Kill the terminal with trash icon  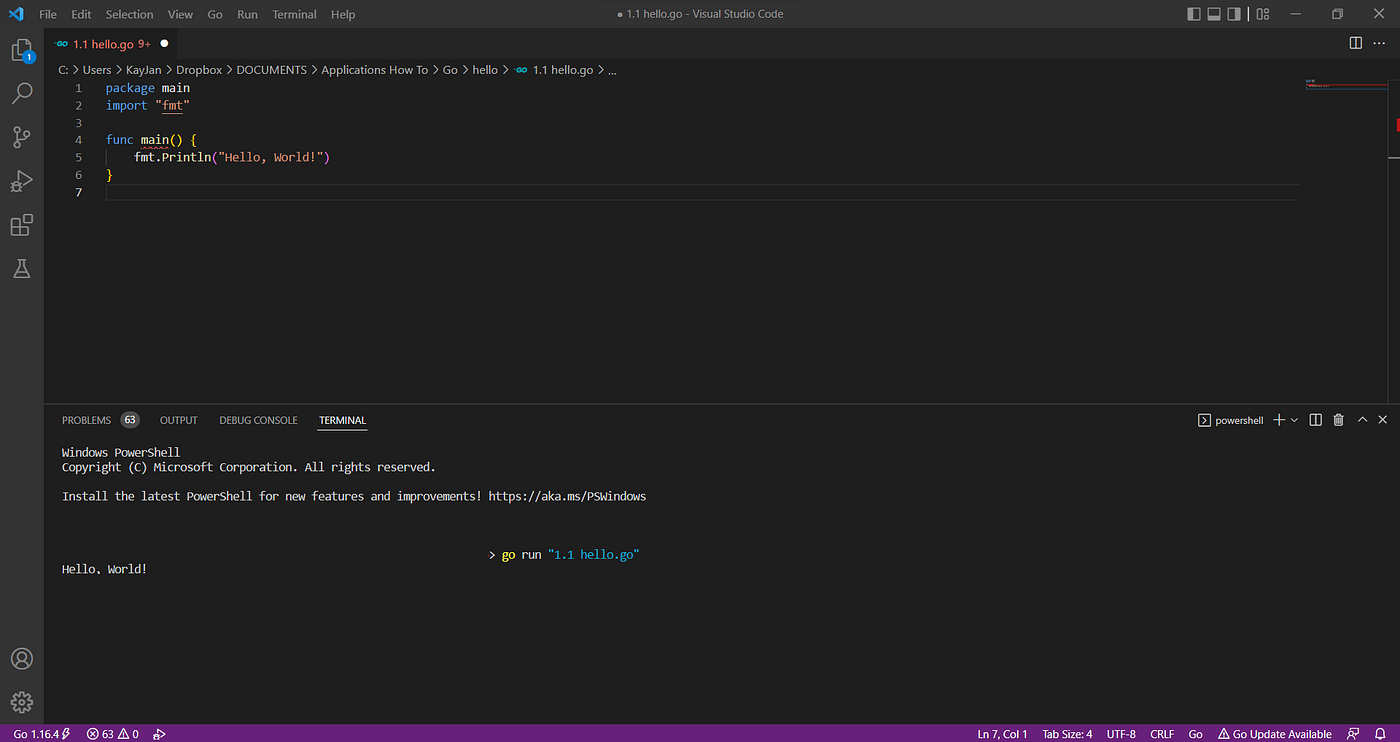[x=1338, y=420]
